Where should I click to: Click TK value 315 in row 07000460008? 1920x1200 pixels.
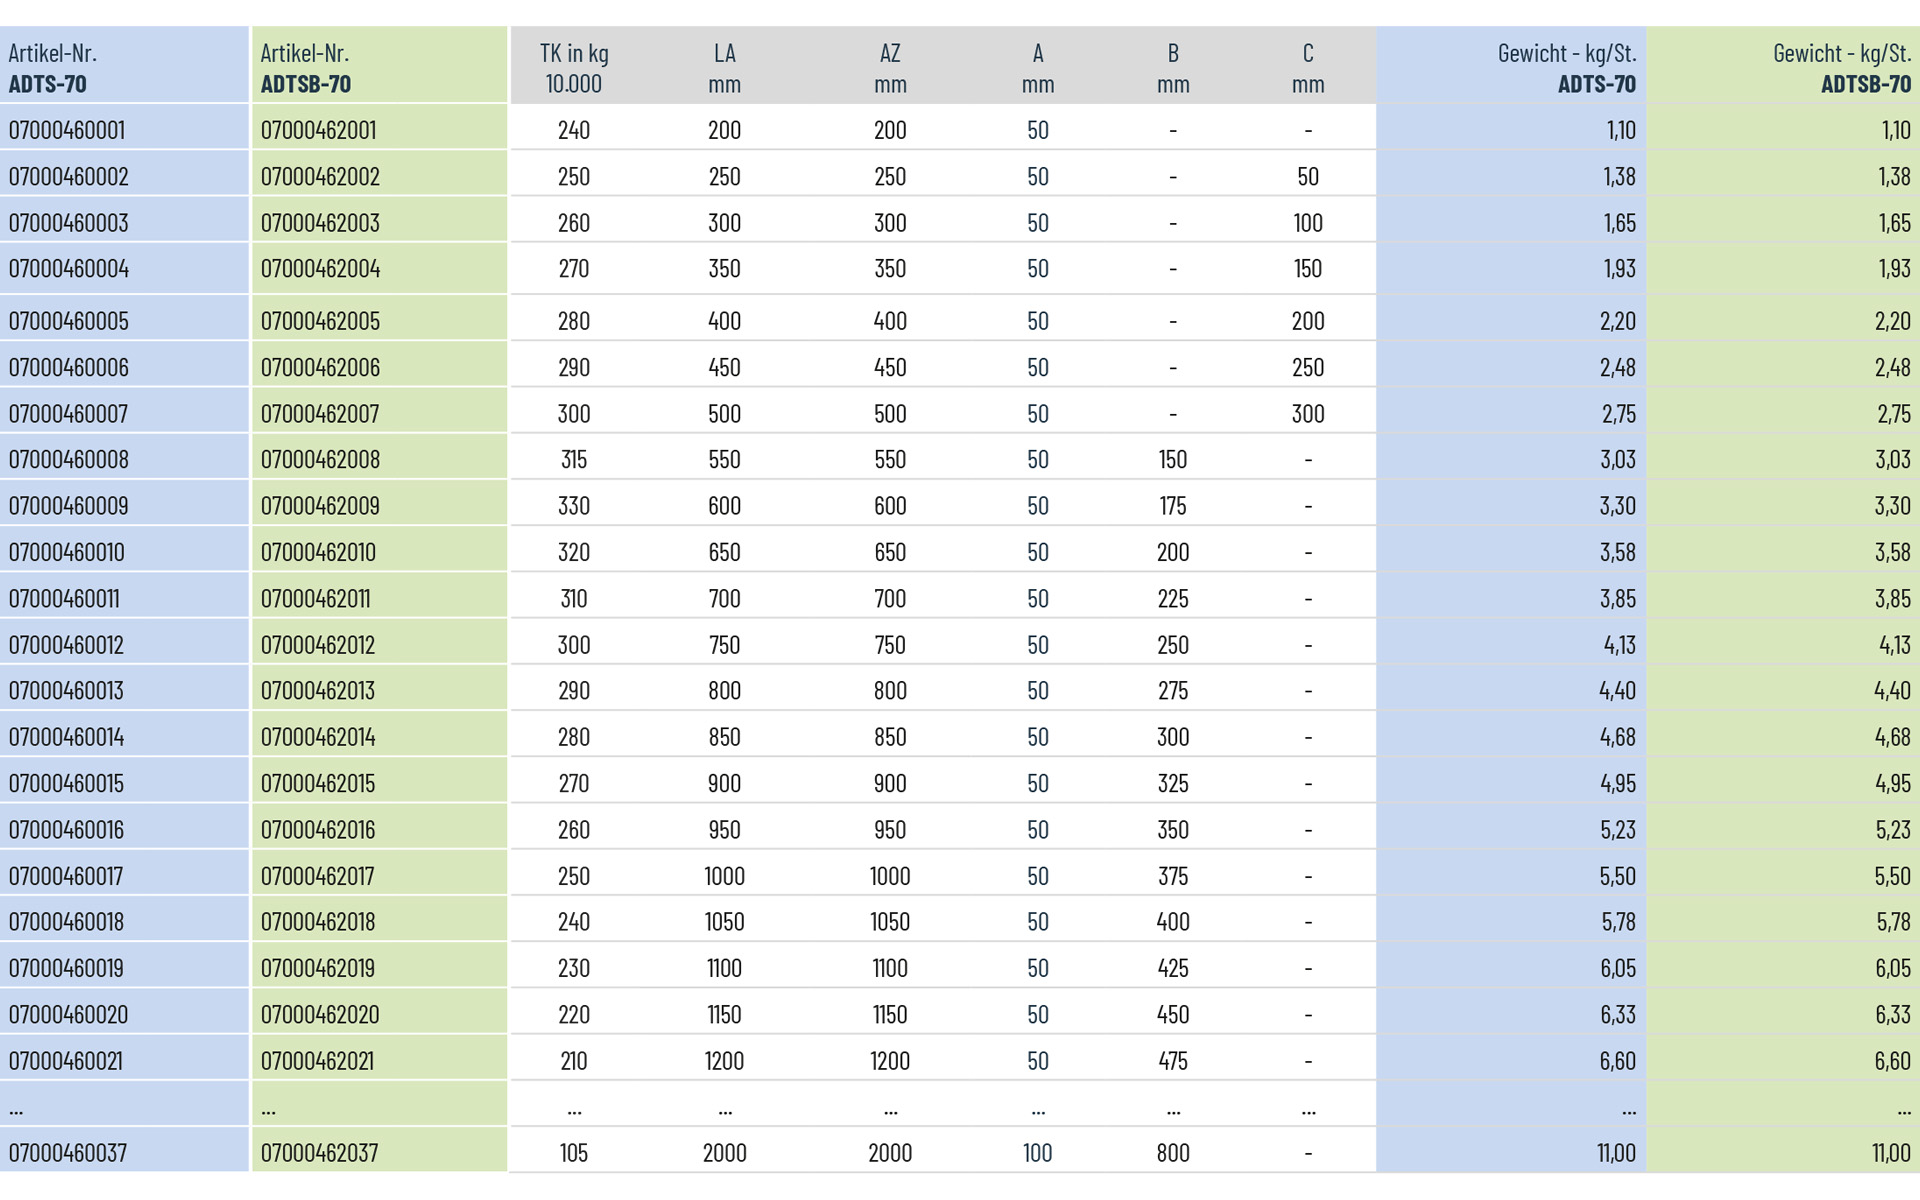[x=574, y=460]
